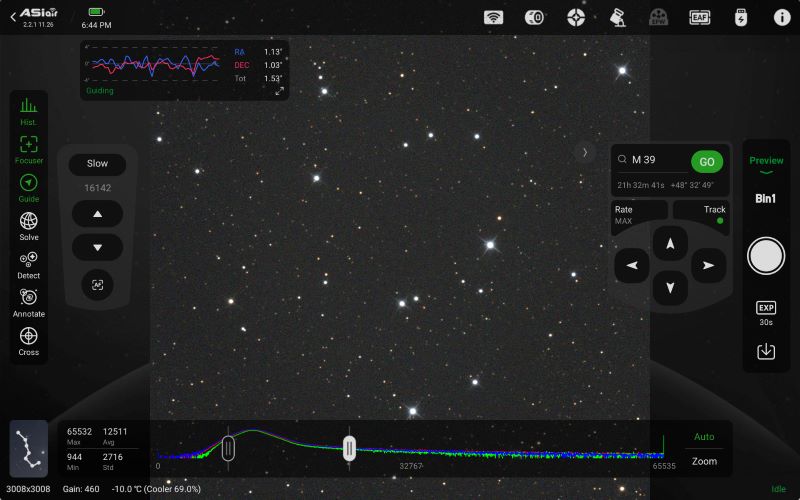800x500 pixels.
Task: Slew mount north with up arrow
Action: pos(670,244)
